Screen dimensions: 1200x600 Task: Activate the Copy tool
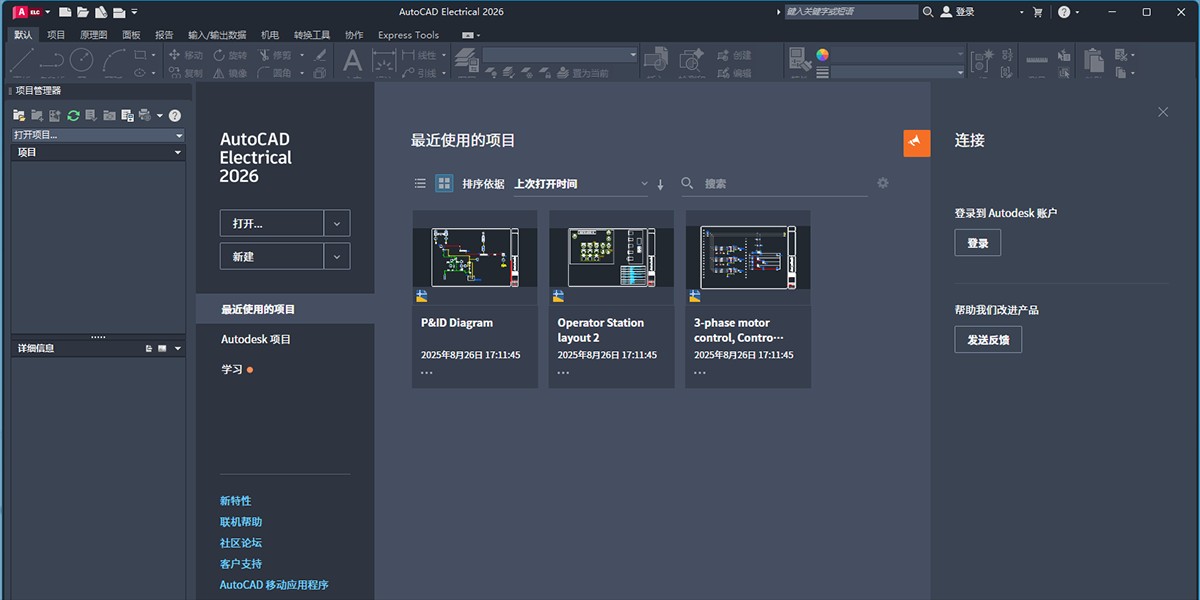190,74
